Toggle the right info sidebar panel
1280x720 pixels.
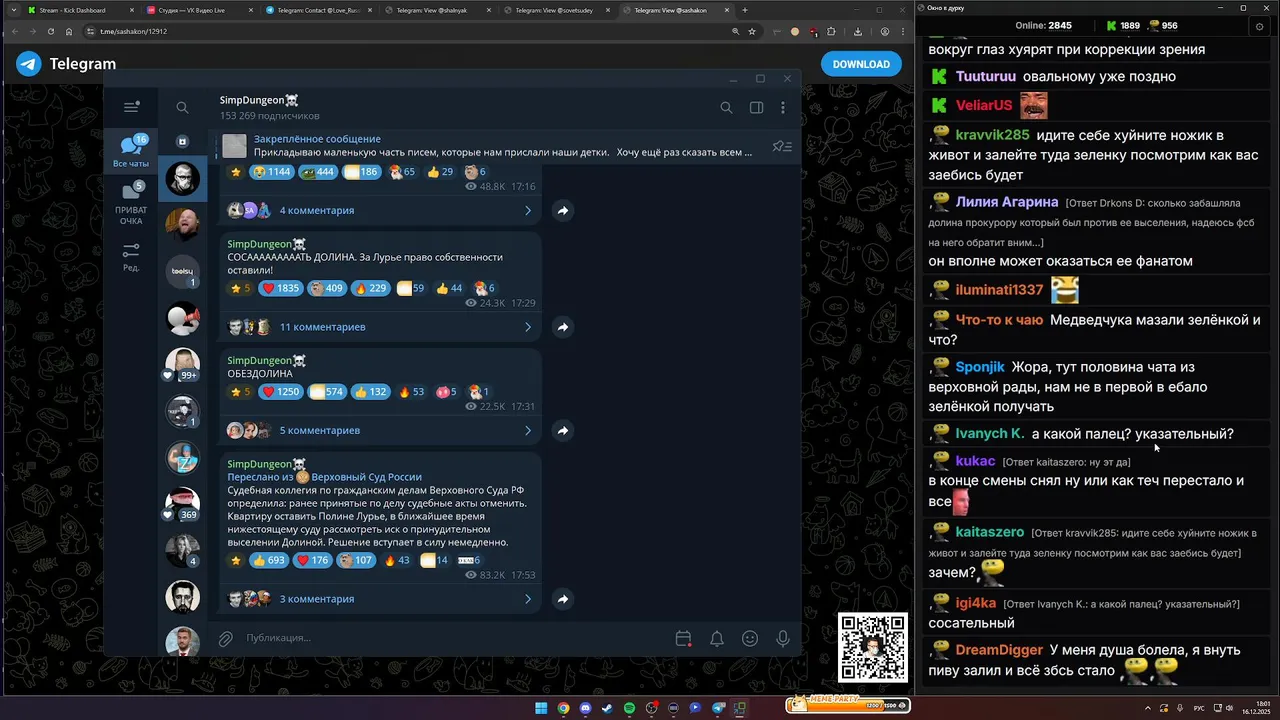click(x=756, y=108)
